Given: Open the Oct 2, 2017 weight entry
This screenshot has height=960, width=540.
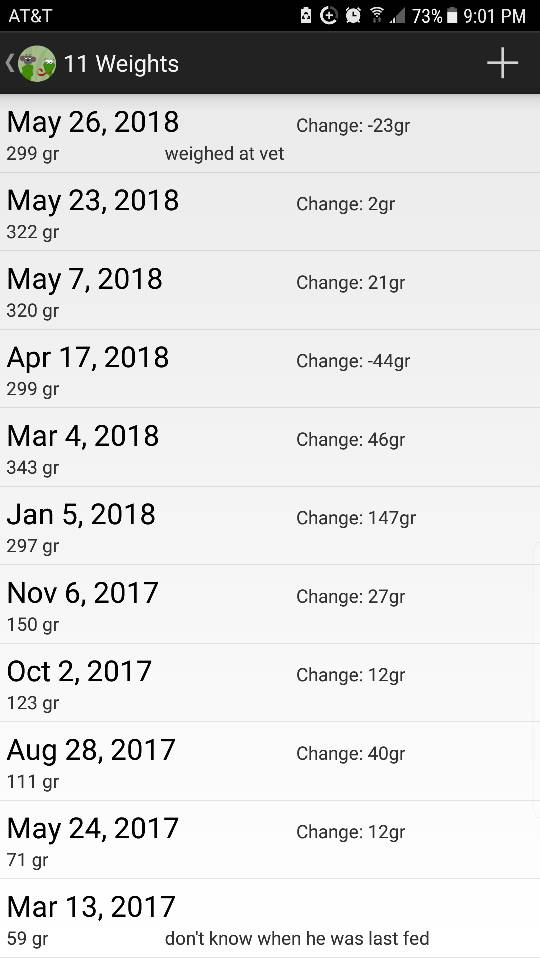Looking at the screenshot, I should [270, 682].
